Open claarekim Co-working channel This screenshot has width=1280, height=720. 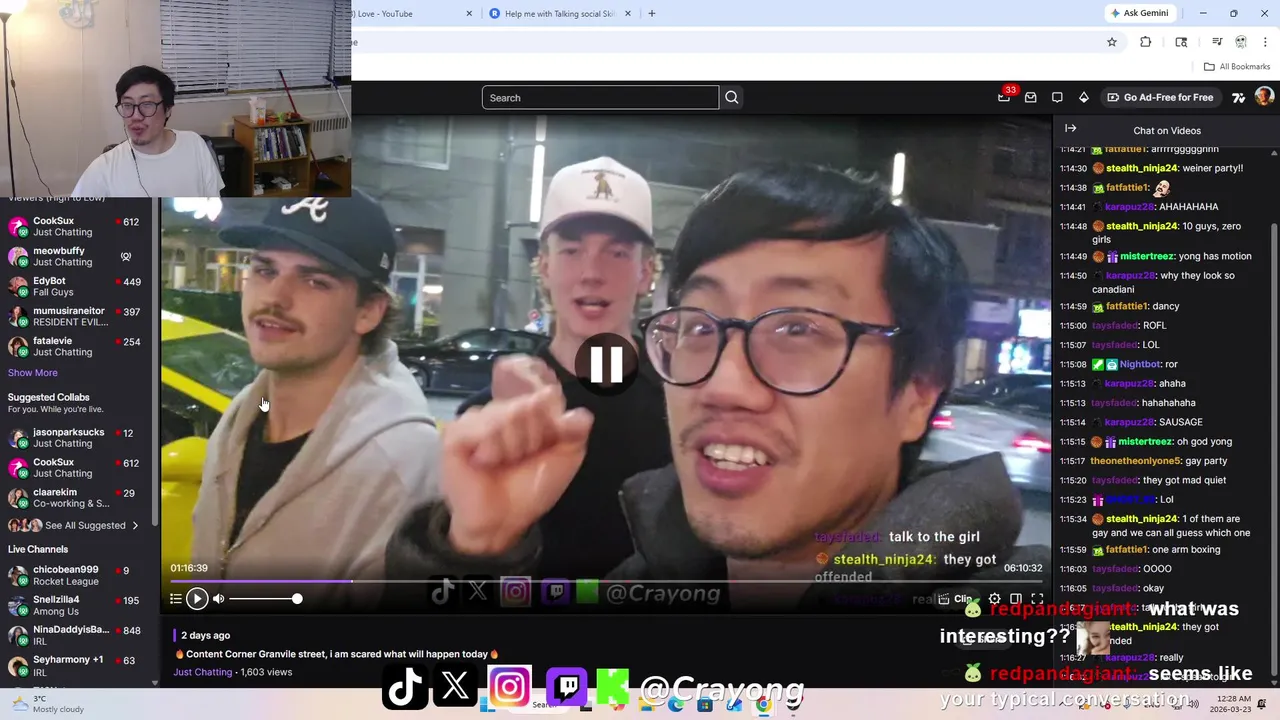(x=75, y=498)
